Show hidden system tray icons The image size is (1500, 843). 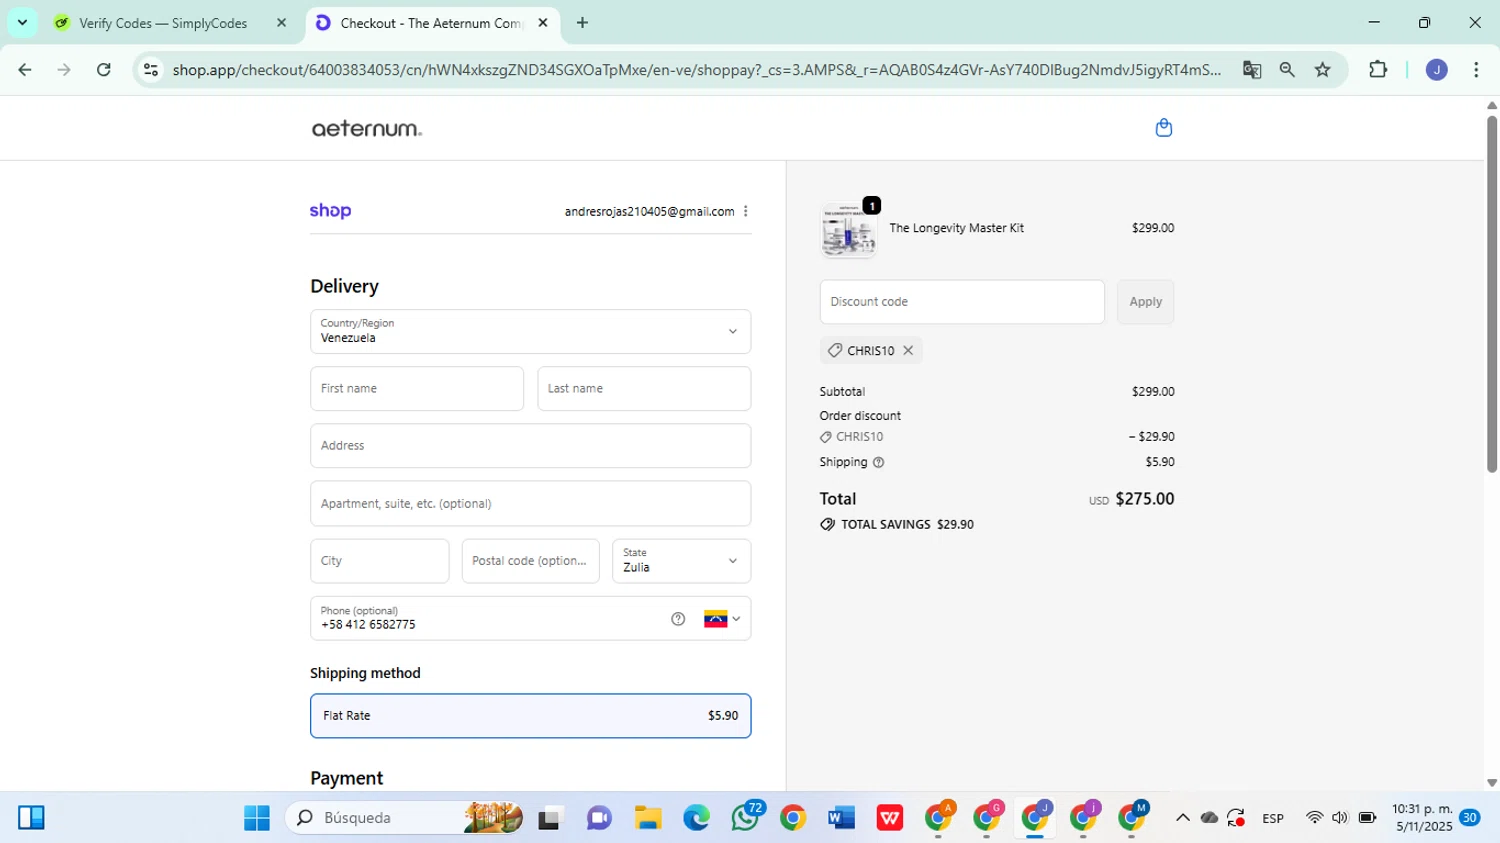[1182, 818]
